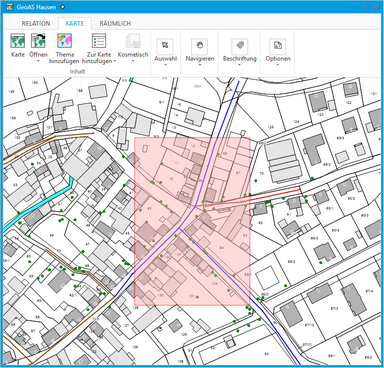Expand the Öffnen dropdown arrow
The image size is (384, 368).
(38, 61)
